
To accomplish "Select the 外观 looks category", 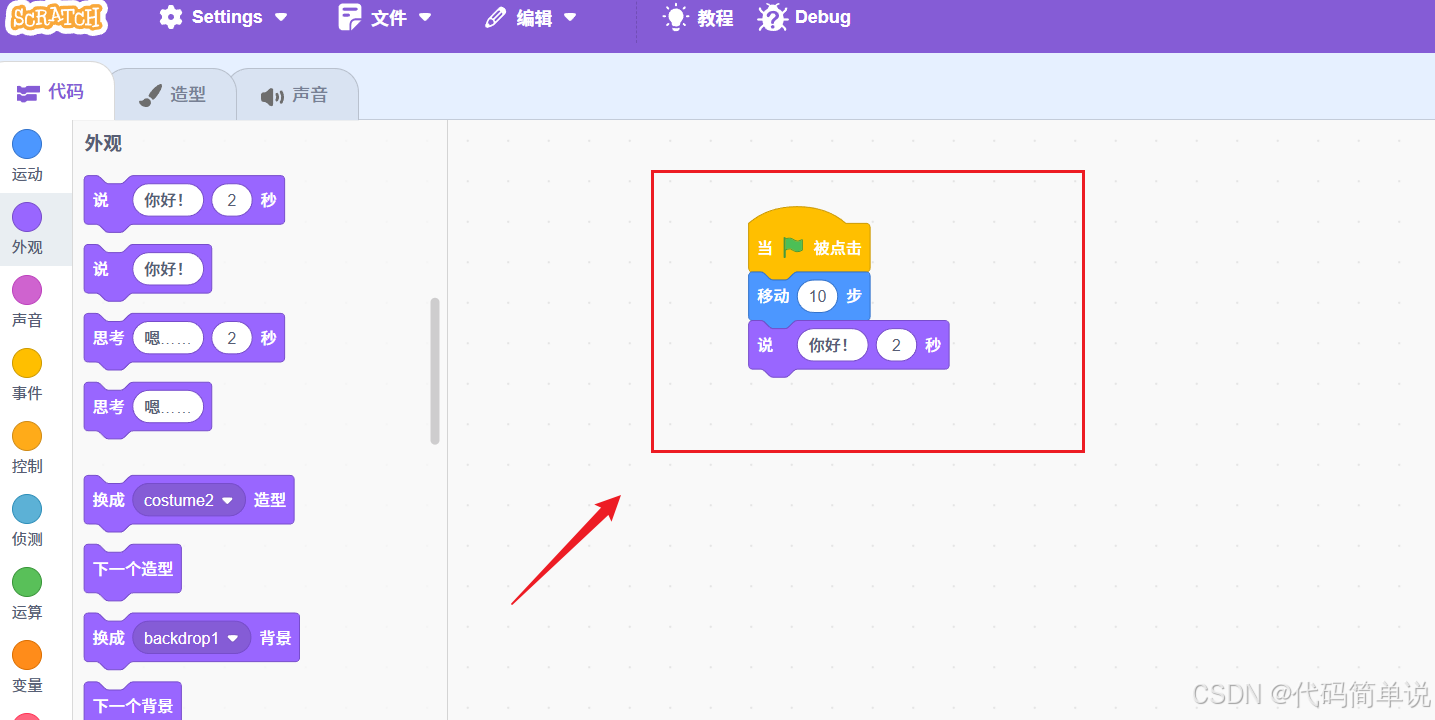I will (x=27, y=229).
